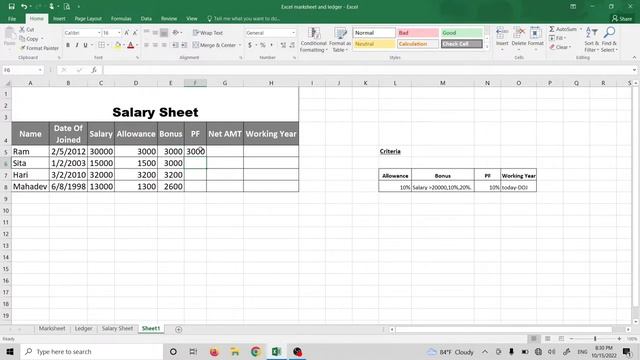Click the Decrease Decimal icon
Viewport: 640px width, 360px height.
292,45
